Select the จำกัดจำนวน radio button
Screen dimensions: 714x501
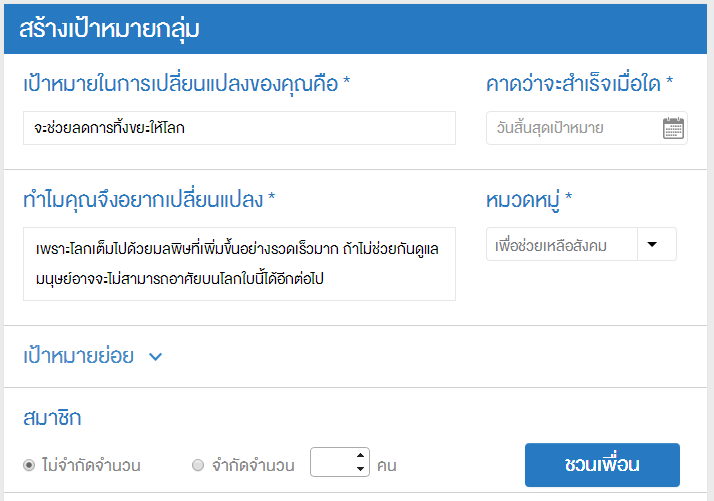[x=198, y=465]
